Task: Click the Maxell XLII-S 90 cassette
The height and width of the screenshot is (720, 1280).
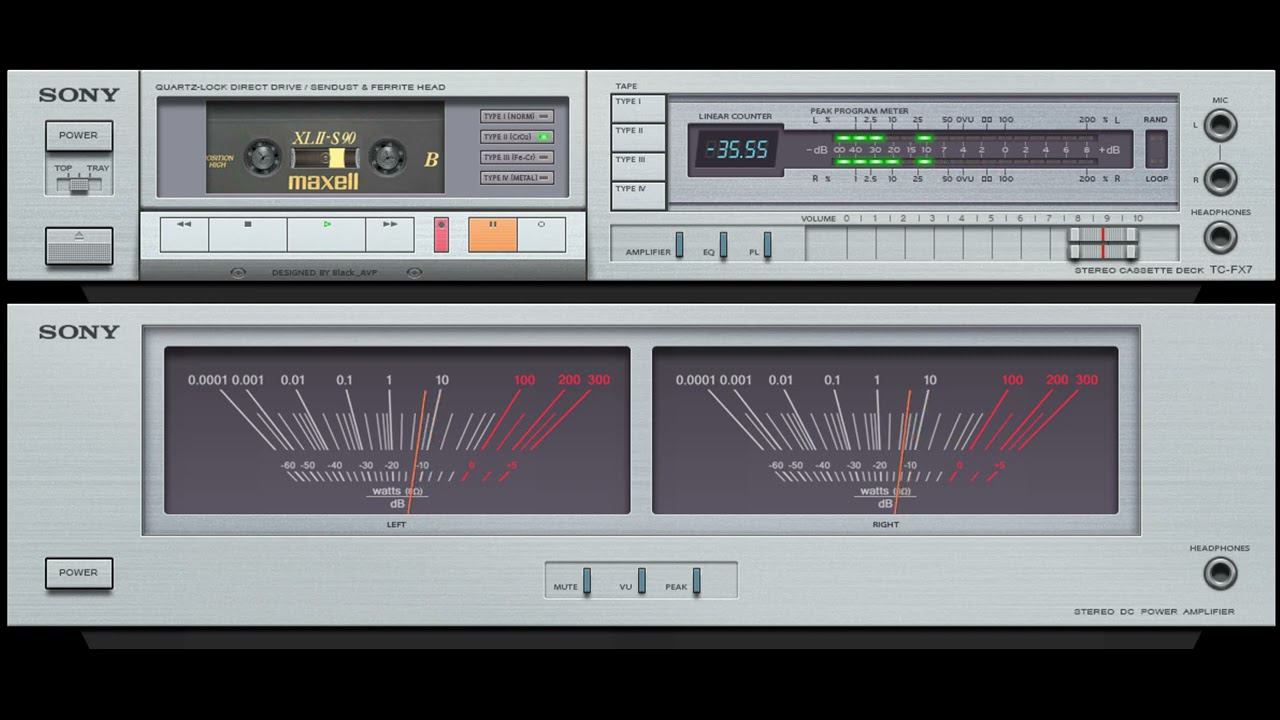Action: pyautogui.click(x=325, y=149)
